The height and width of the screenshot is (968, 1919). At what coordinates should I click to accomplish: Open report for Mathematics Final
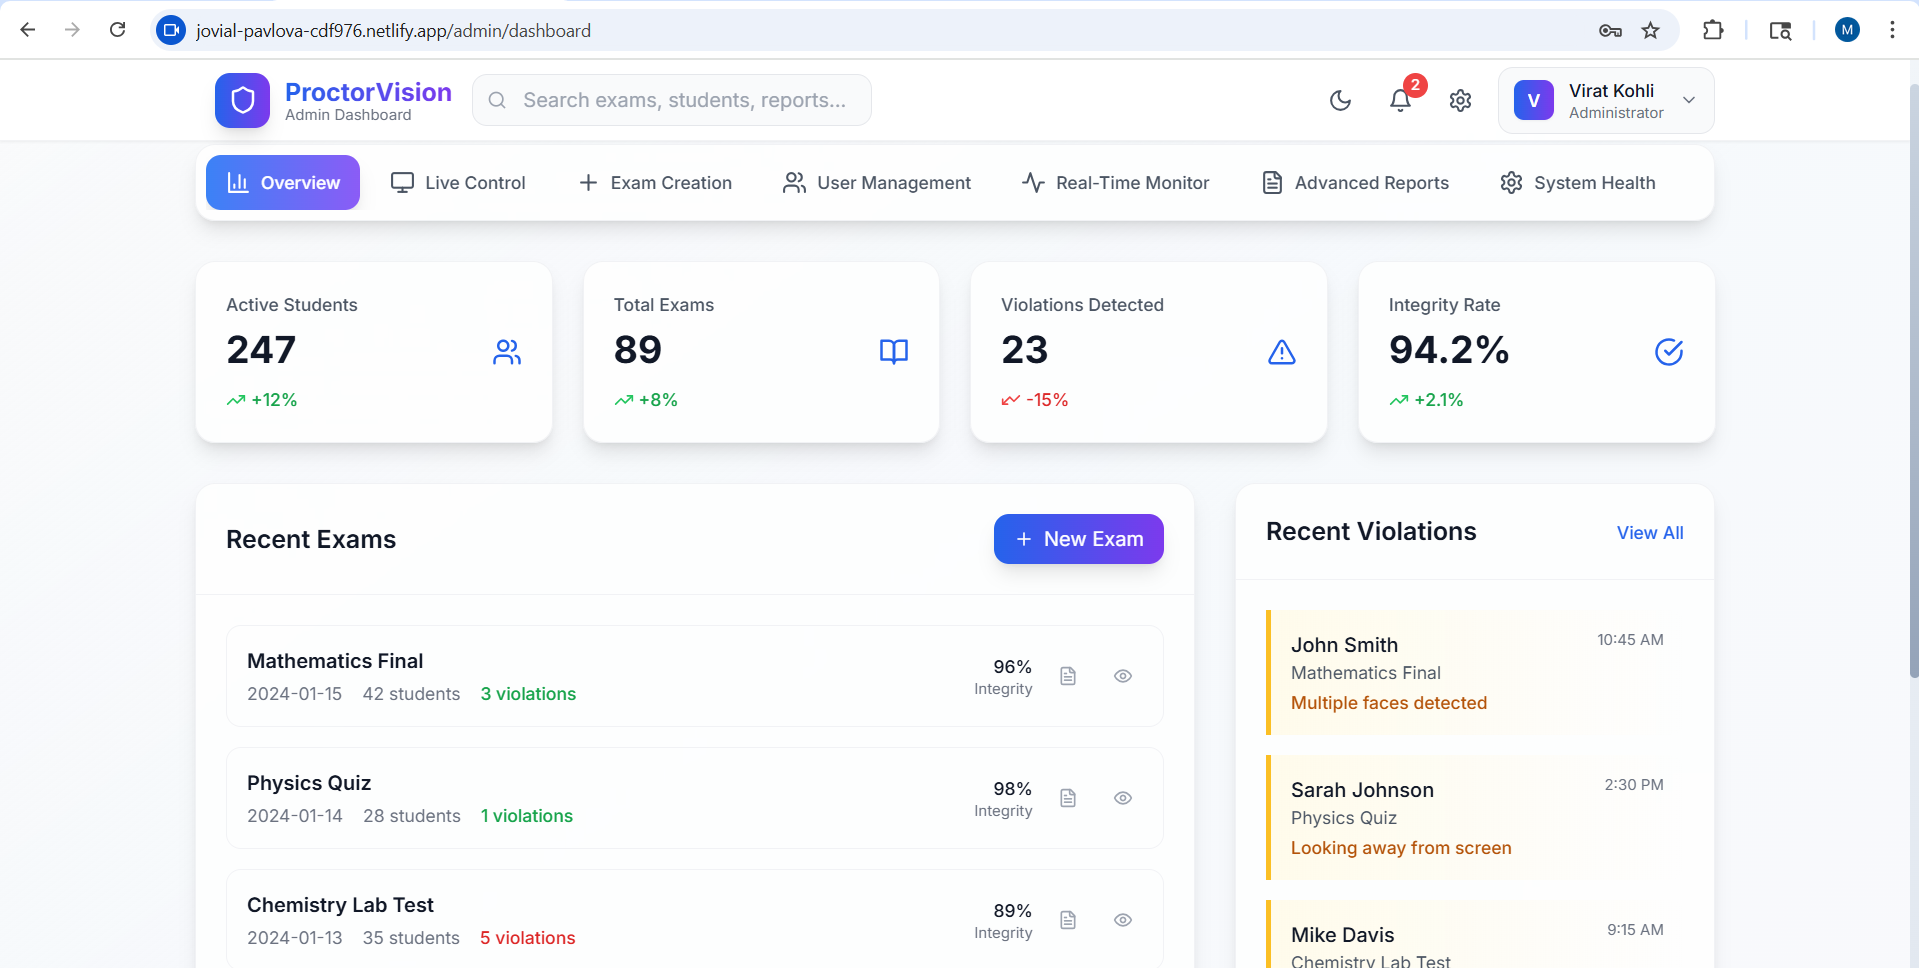point(1068,676)
